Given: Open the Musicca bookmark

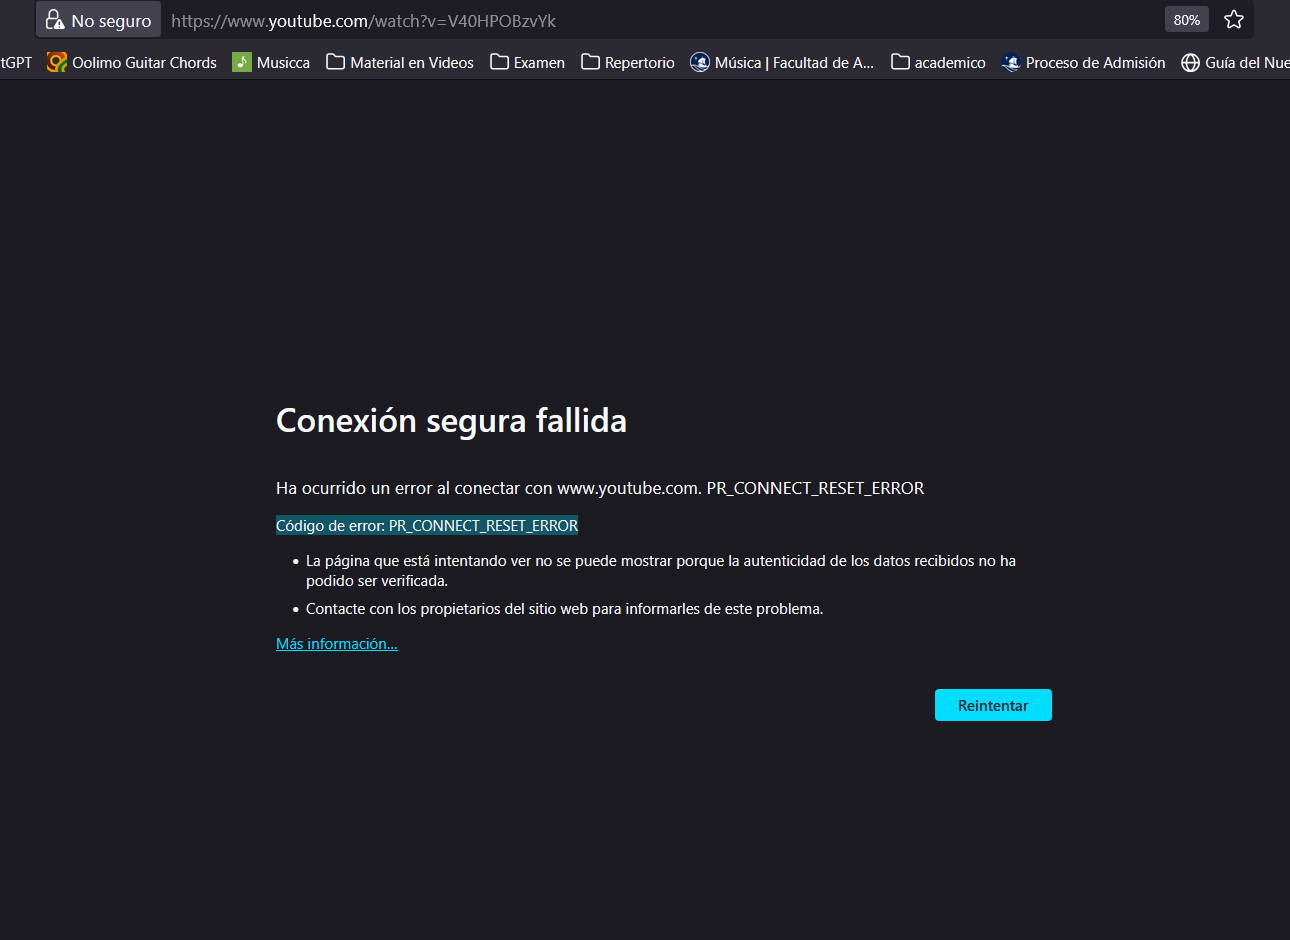Looking at the screenshot, I should pyautogui.click(x=271, y=62).
